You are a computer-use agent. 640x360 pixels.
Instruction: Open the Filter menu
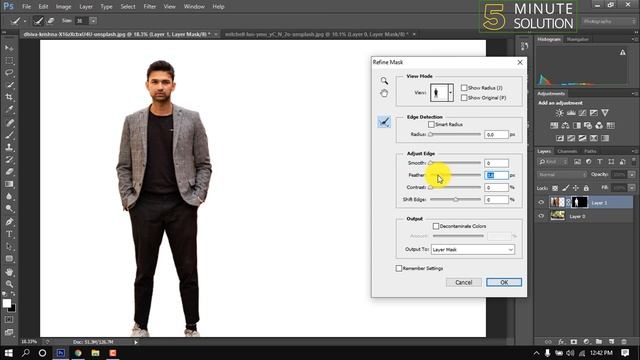coord(149,7)
